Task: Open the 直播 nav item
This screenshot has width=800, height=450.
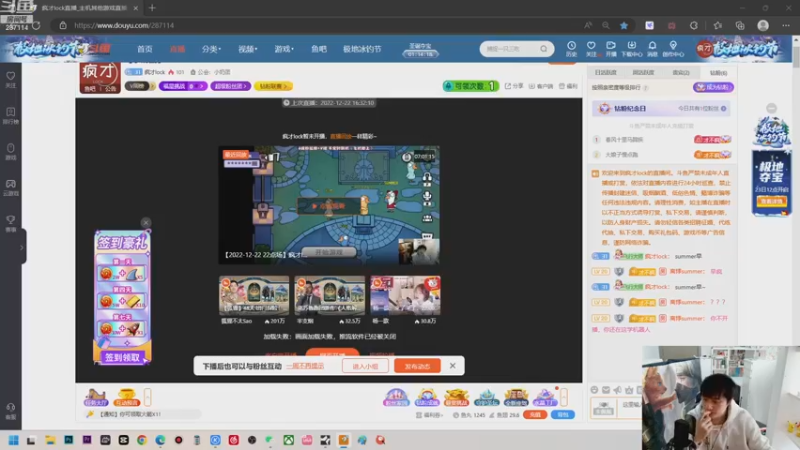Action: click(177, 49)
